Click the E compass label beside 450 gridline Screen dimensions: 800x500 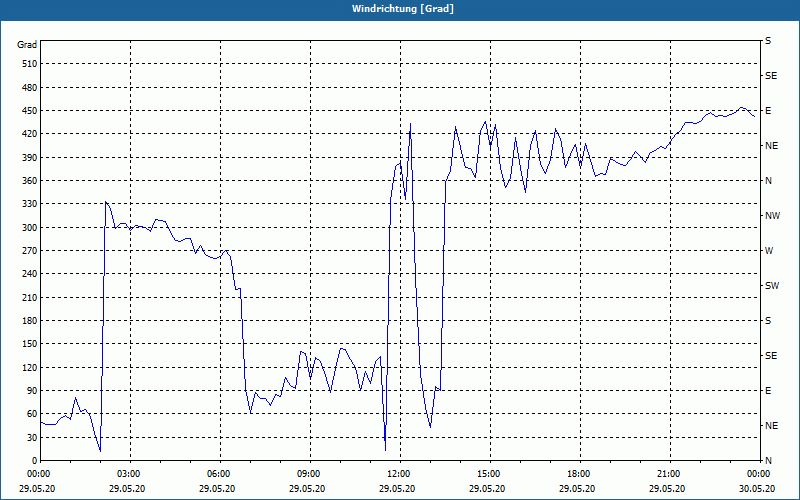(x=768, y=111)
